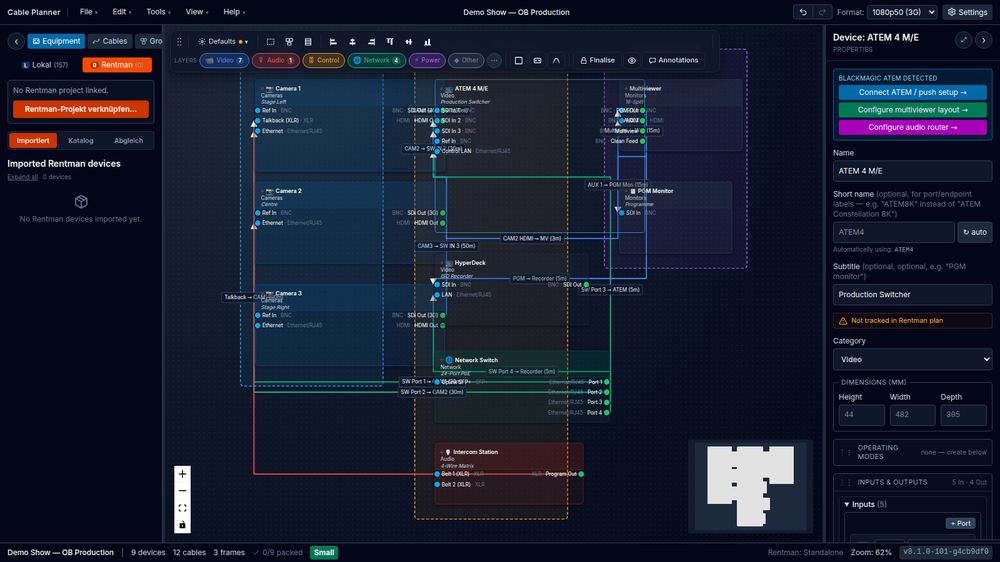1000x562 pixels.
Task: Click the redo arrow icon
Action: coord(822,12)
